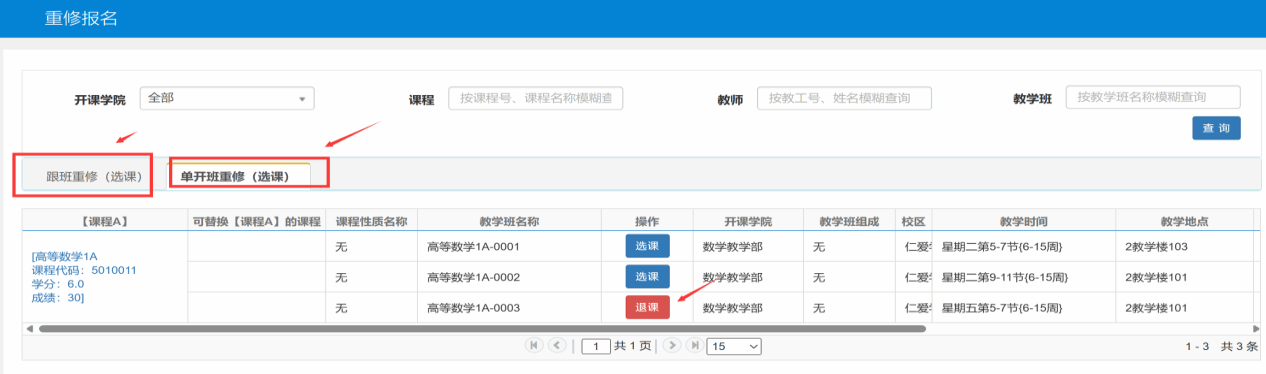Viewport: 1266px width, 374px height.
Task: Click 选课 for 高等数学1A-0002
Action: [647, 276]
